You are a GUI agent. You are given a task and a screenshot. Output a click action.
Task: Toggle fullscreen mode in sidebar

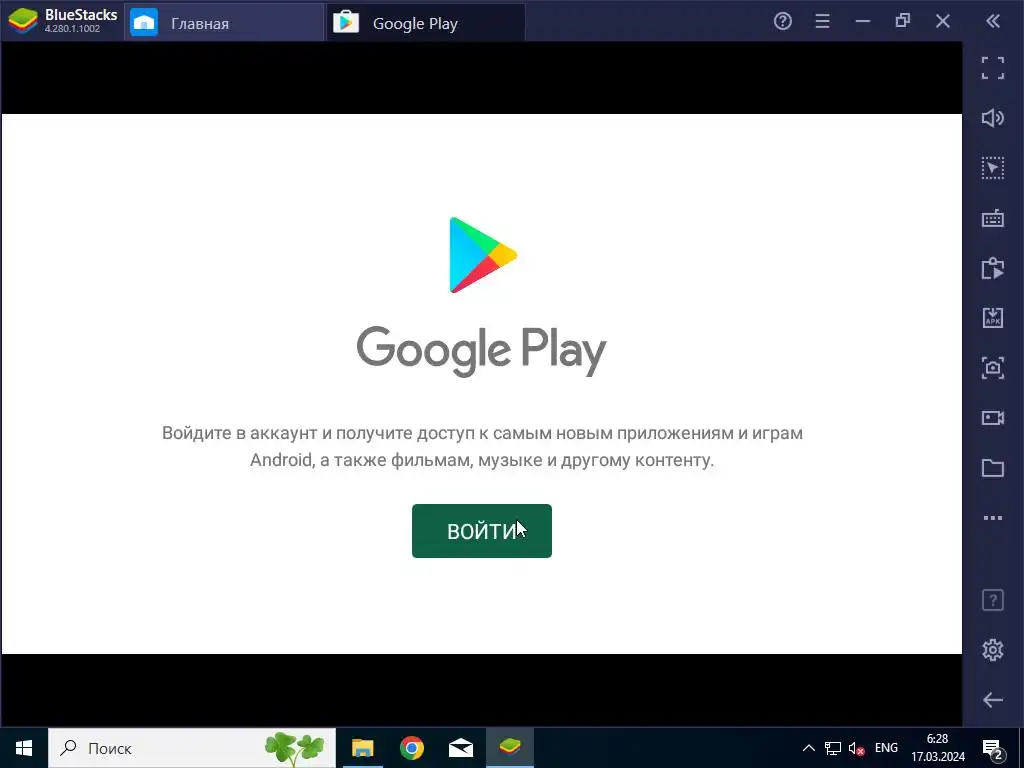click(x=993, y=68)
